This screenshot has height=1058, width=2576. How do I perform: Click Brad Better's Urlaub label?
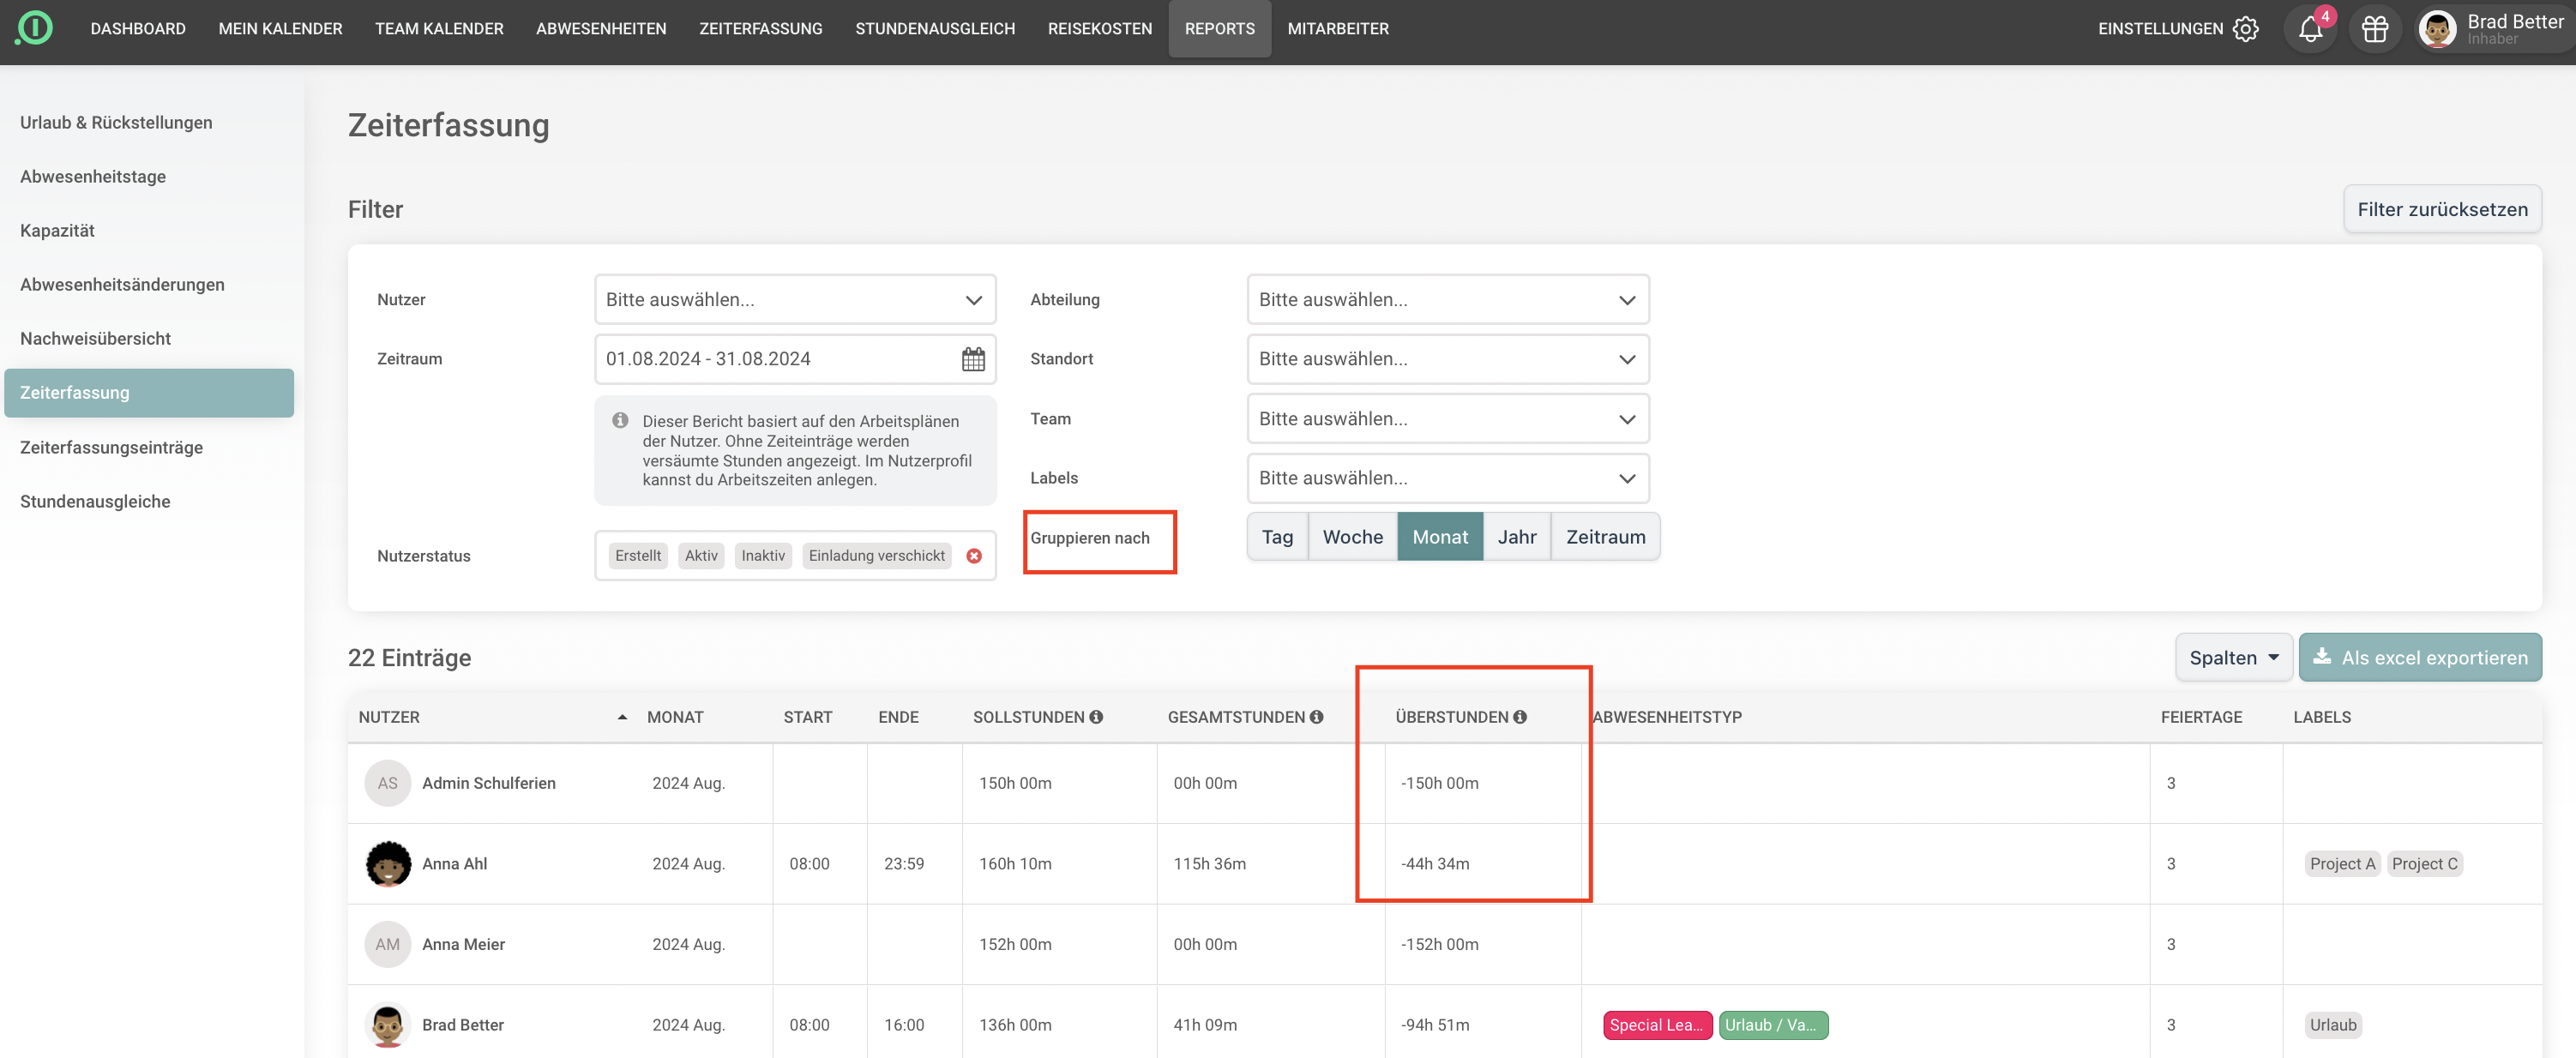point(2333,1025)
